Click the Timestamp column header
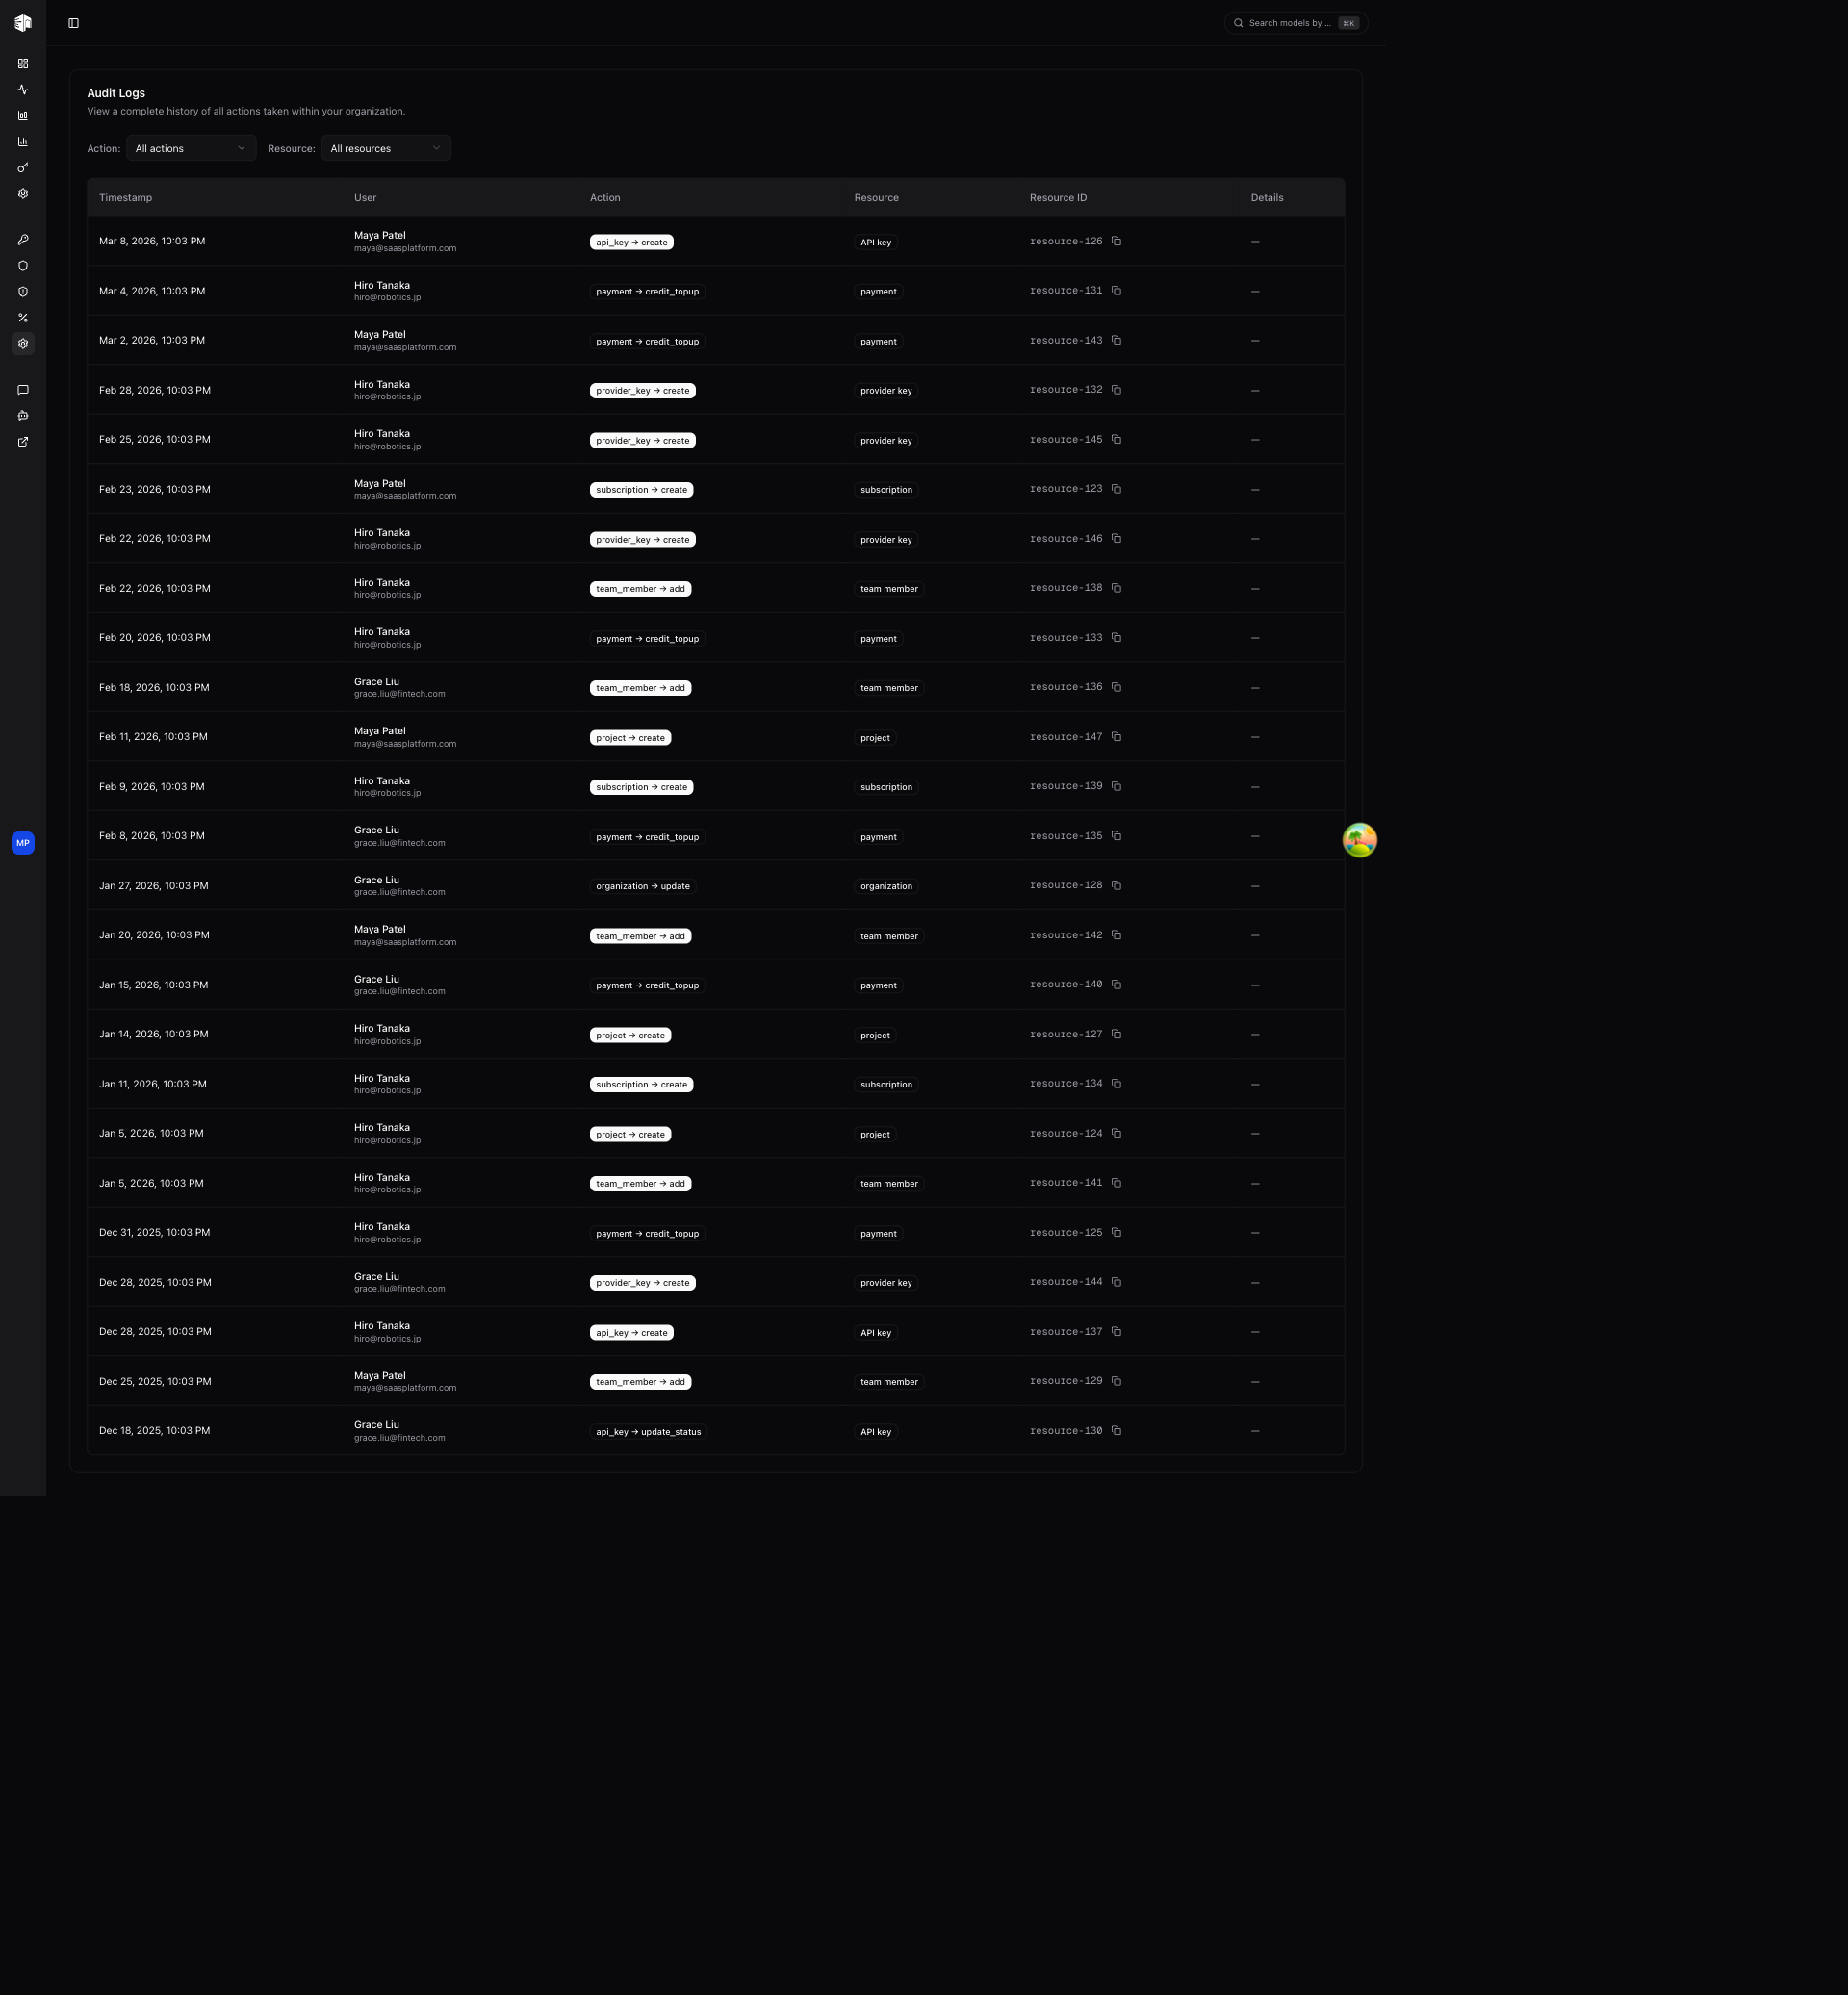This screenshot has width=1848, height=1995. [x=126, y=198]
